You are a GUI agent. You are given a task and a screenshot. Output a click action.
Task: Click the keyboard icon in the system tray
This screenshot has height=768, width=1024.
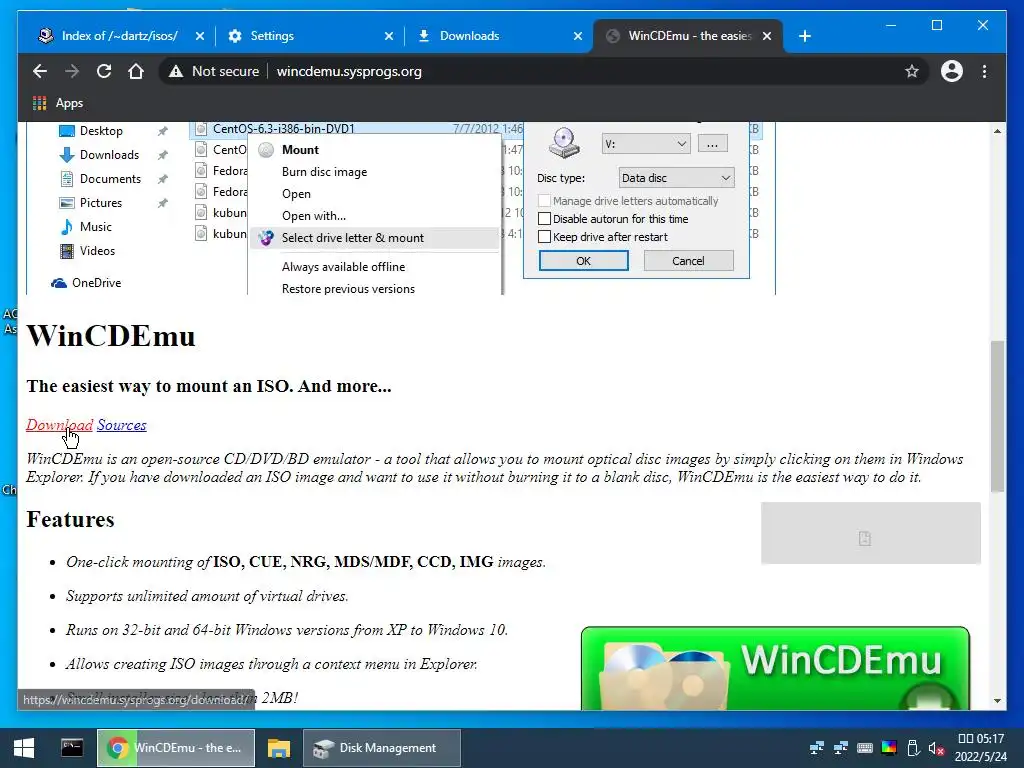tap(865, 748)
